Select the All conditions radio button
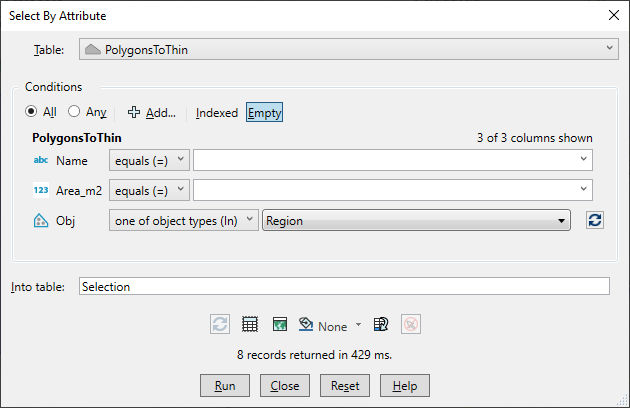This screenshot has width=630, height=408. tap(32, 113)
